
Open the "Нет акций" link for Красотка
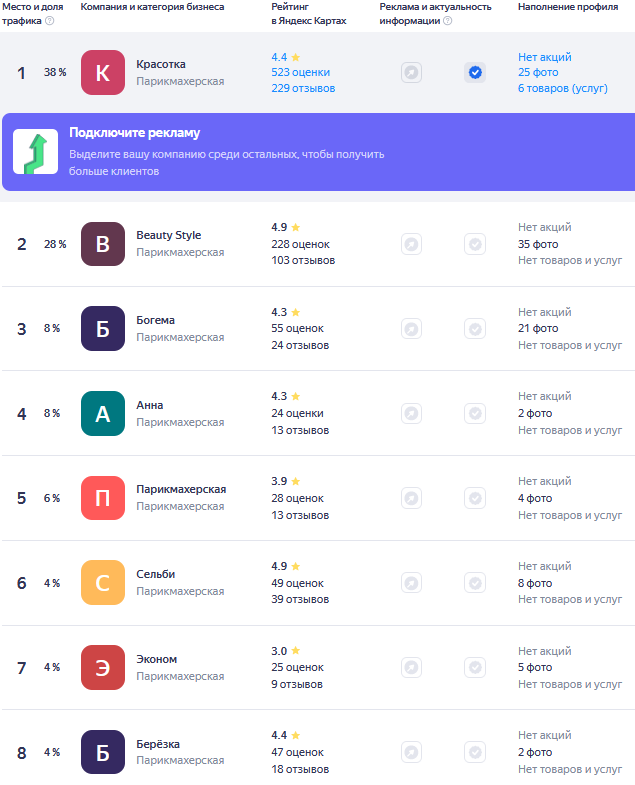544,57
